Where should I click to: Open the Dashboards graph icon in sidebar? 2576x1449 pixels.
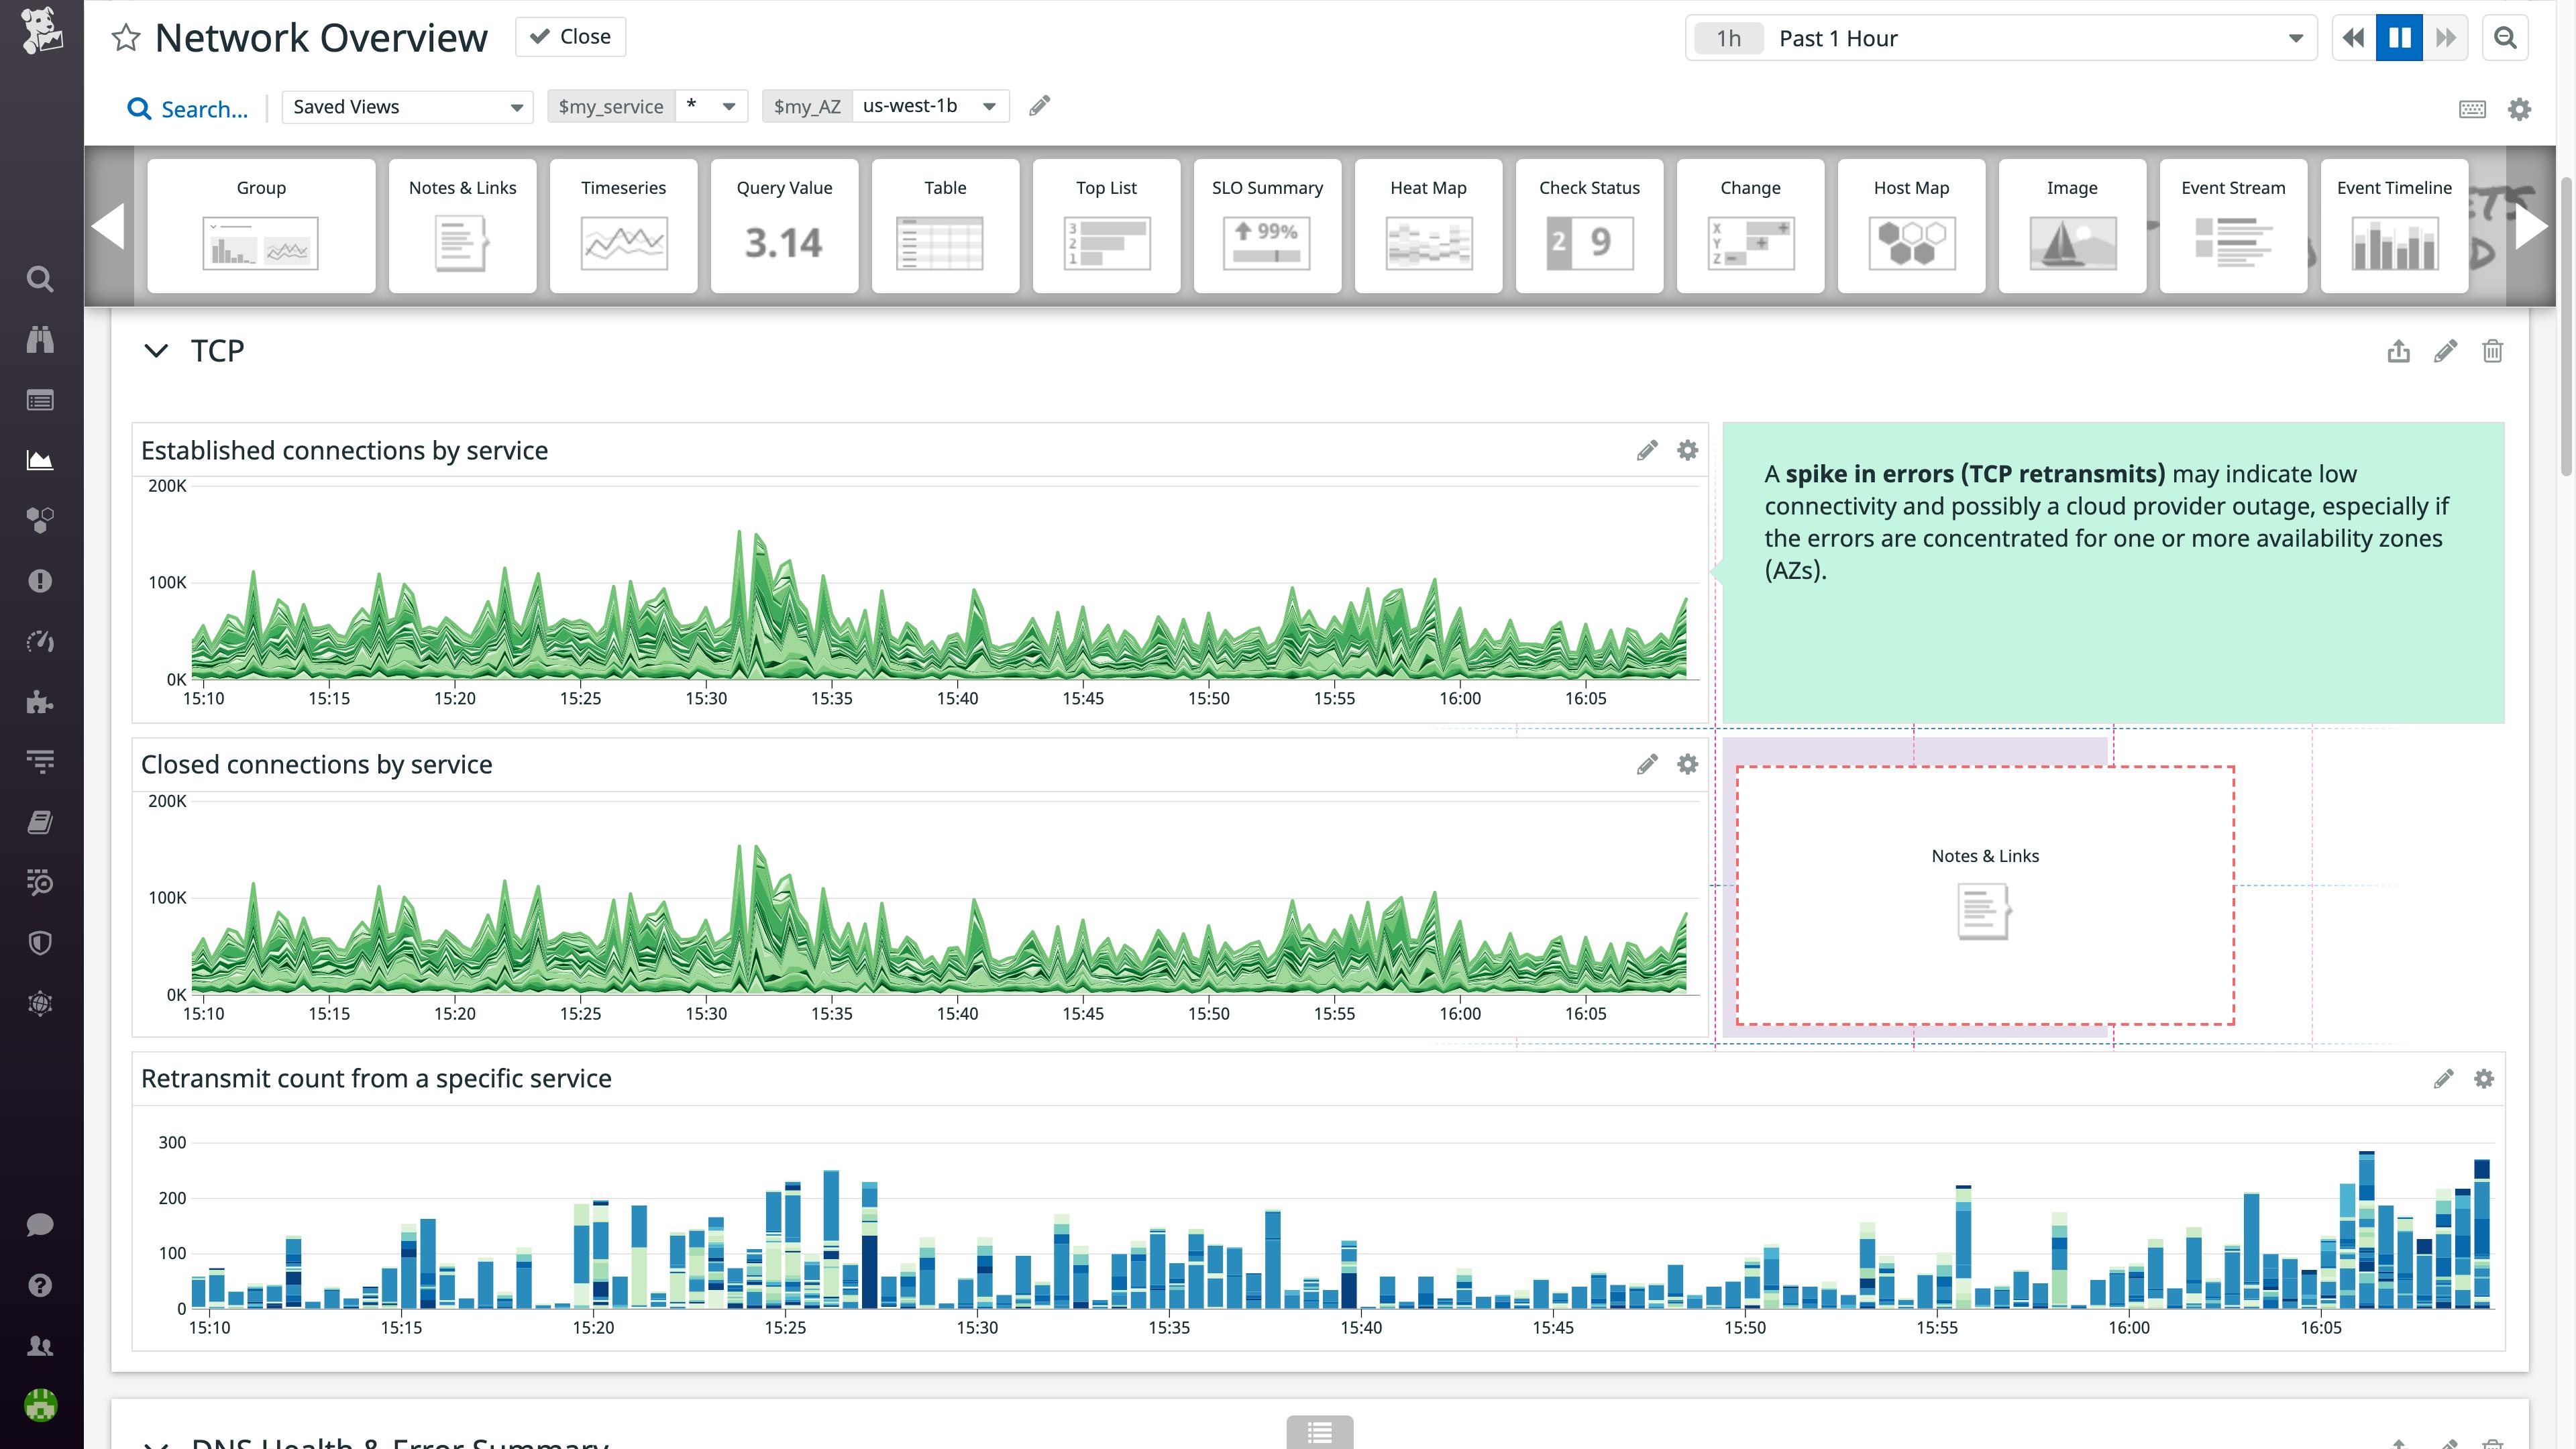[x=40, y=460]
